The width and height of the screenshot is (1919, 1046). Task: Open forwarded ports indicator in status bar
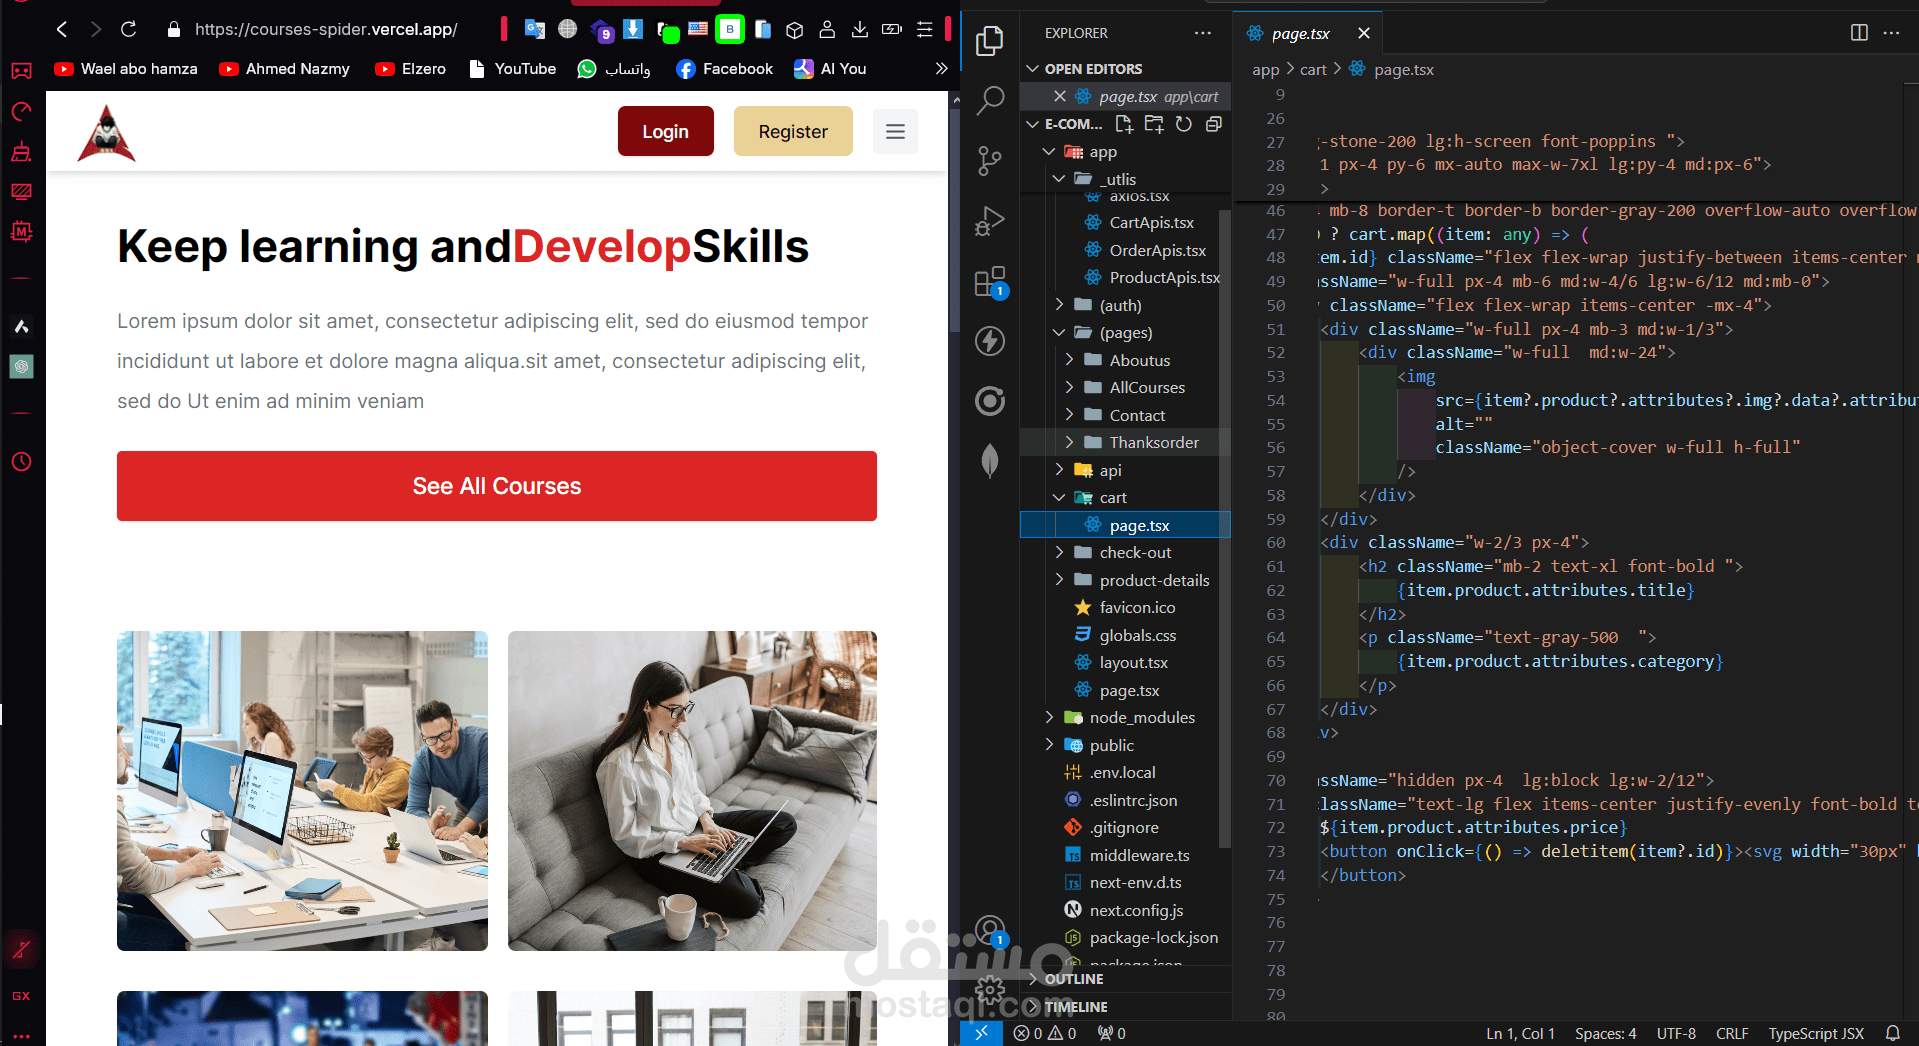[x=1111, y=1033]
